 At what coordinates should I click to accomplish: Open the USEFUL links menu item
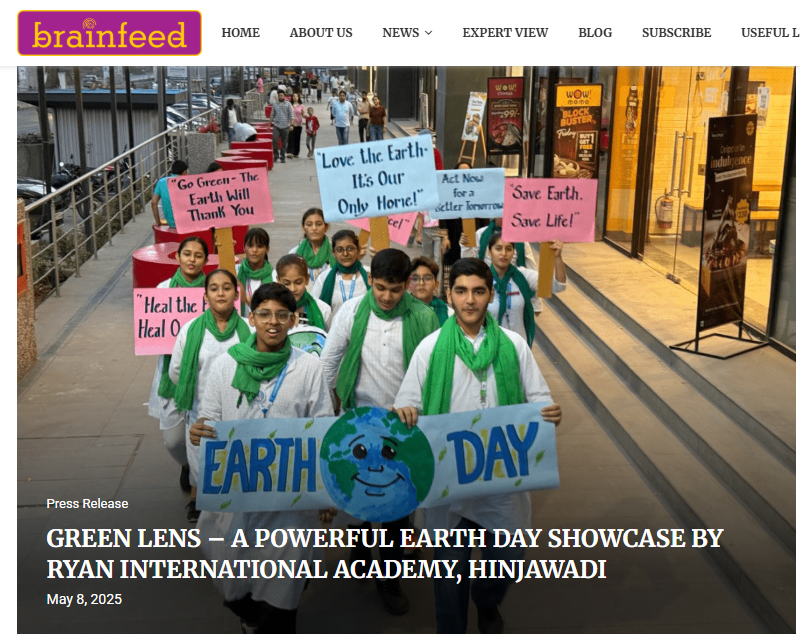pos(770,33)
